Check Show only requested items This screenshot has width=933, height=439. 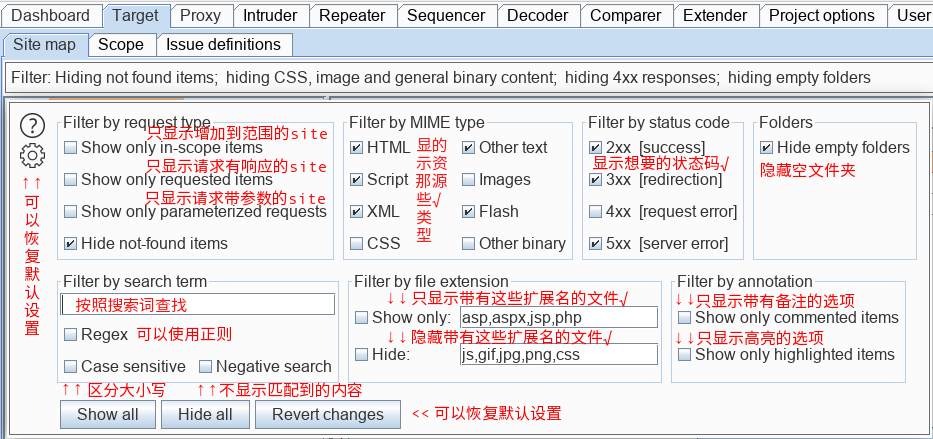click(x=71, y=179)
